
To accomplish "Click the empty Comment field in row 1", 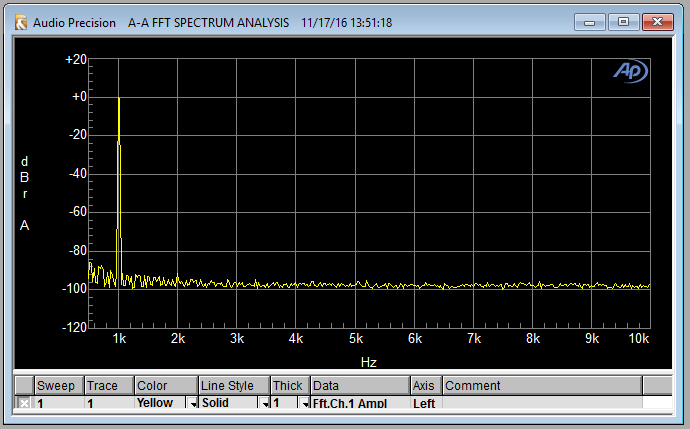I will pos(542,403).
